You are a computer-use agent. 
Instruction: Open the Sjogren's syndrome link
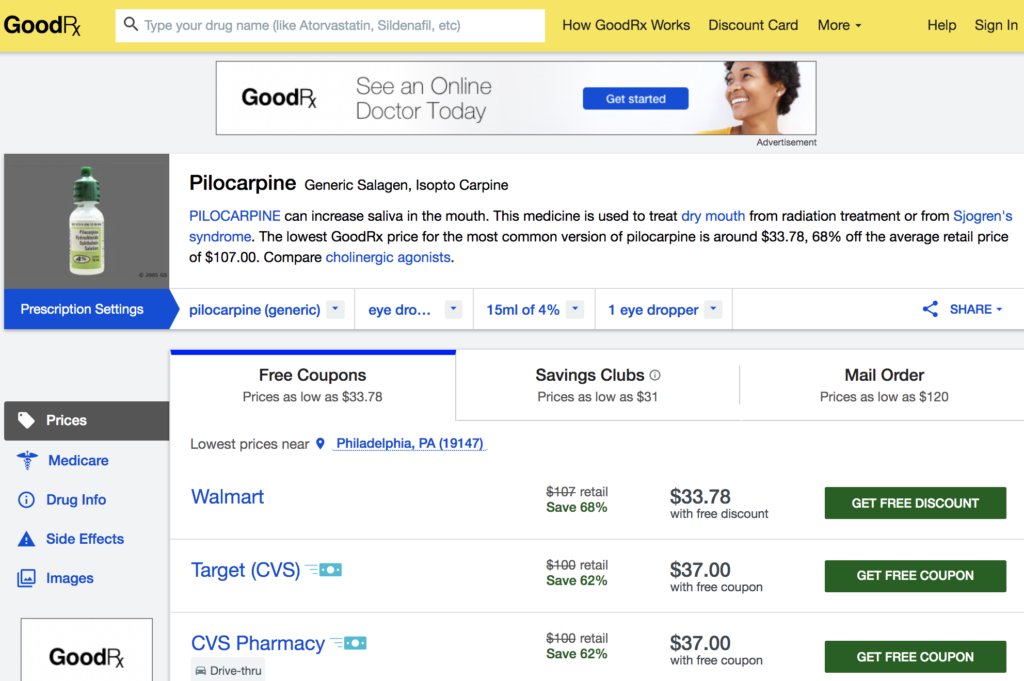tap(982, 215)
